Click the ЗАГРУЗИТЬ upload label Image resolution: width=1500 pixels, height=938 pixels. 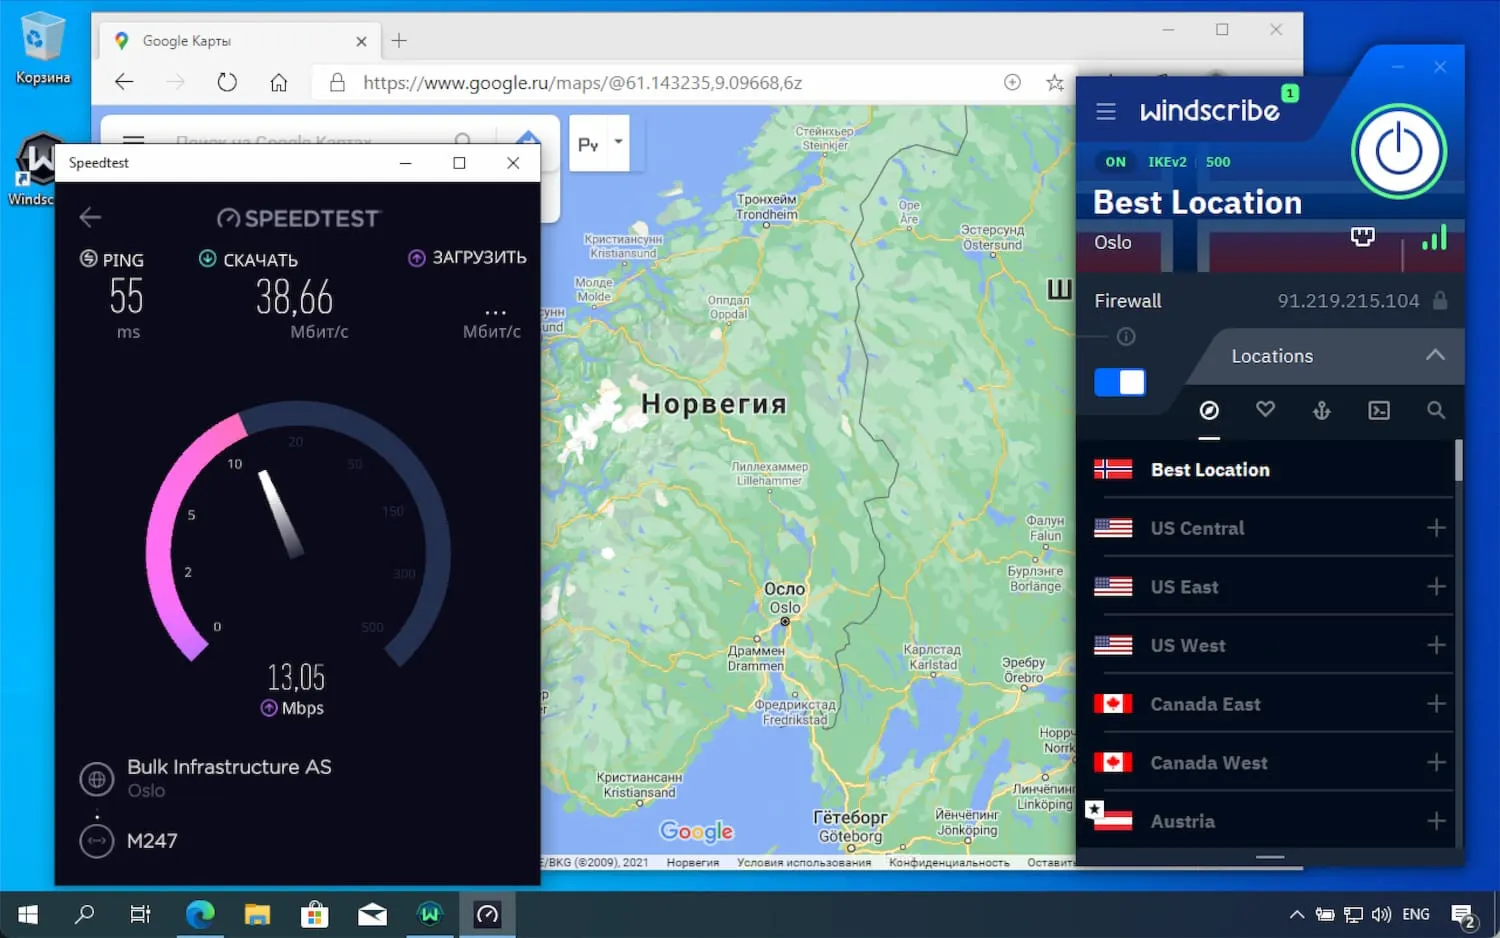tap(479, 257)
